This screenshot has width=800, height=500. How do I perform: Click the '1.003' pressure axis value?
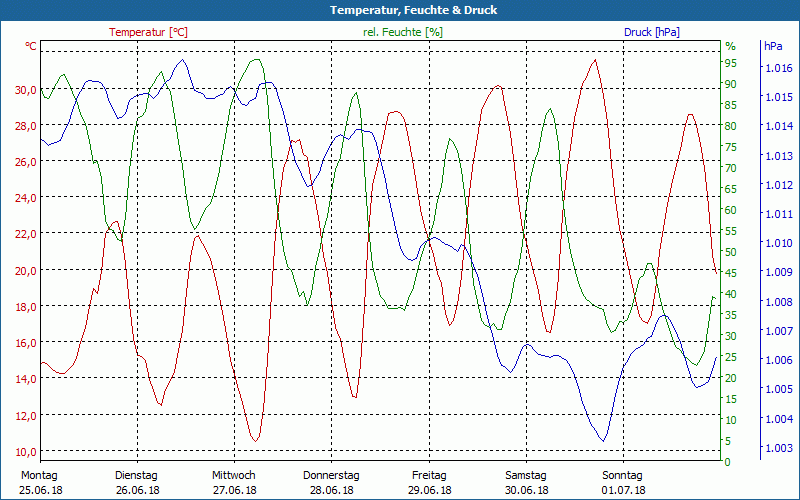779,448
